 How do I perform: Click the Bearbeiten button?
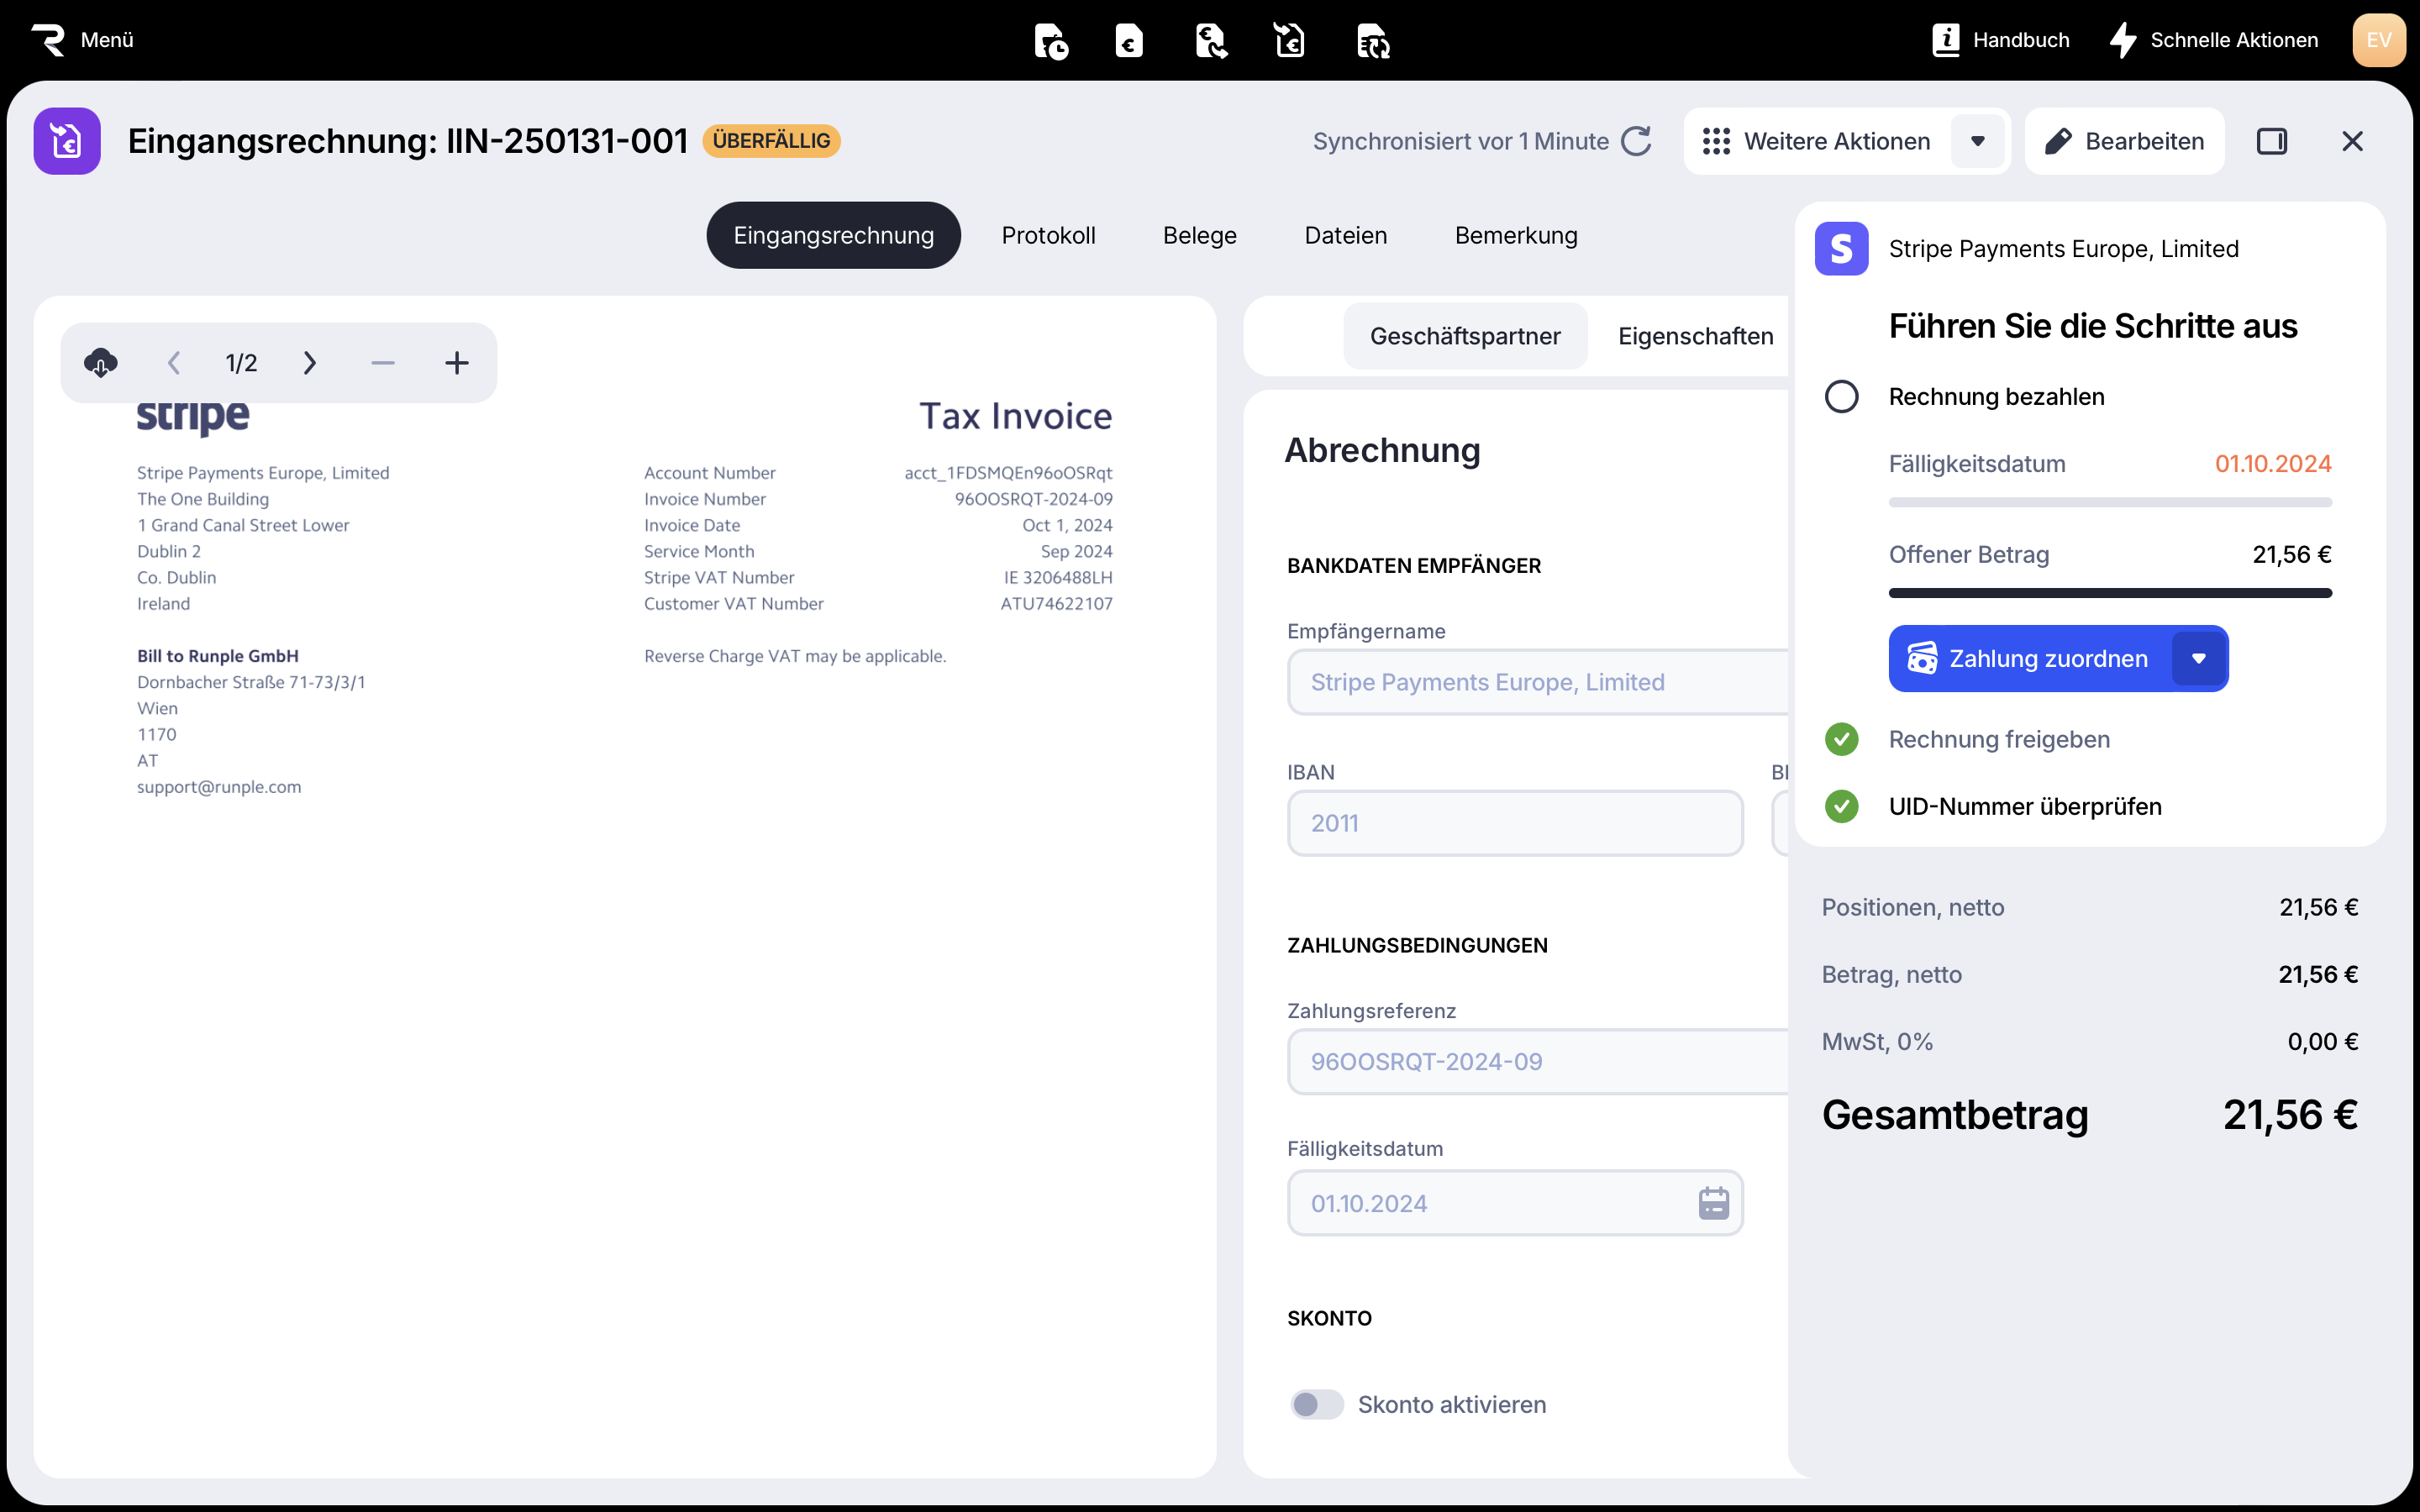coord(2124,141)
